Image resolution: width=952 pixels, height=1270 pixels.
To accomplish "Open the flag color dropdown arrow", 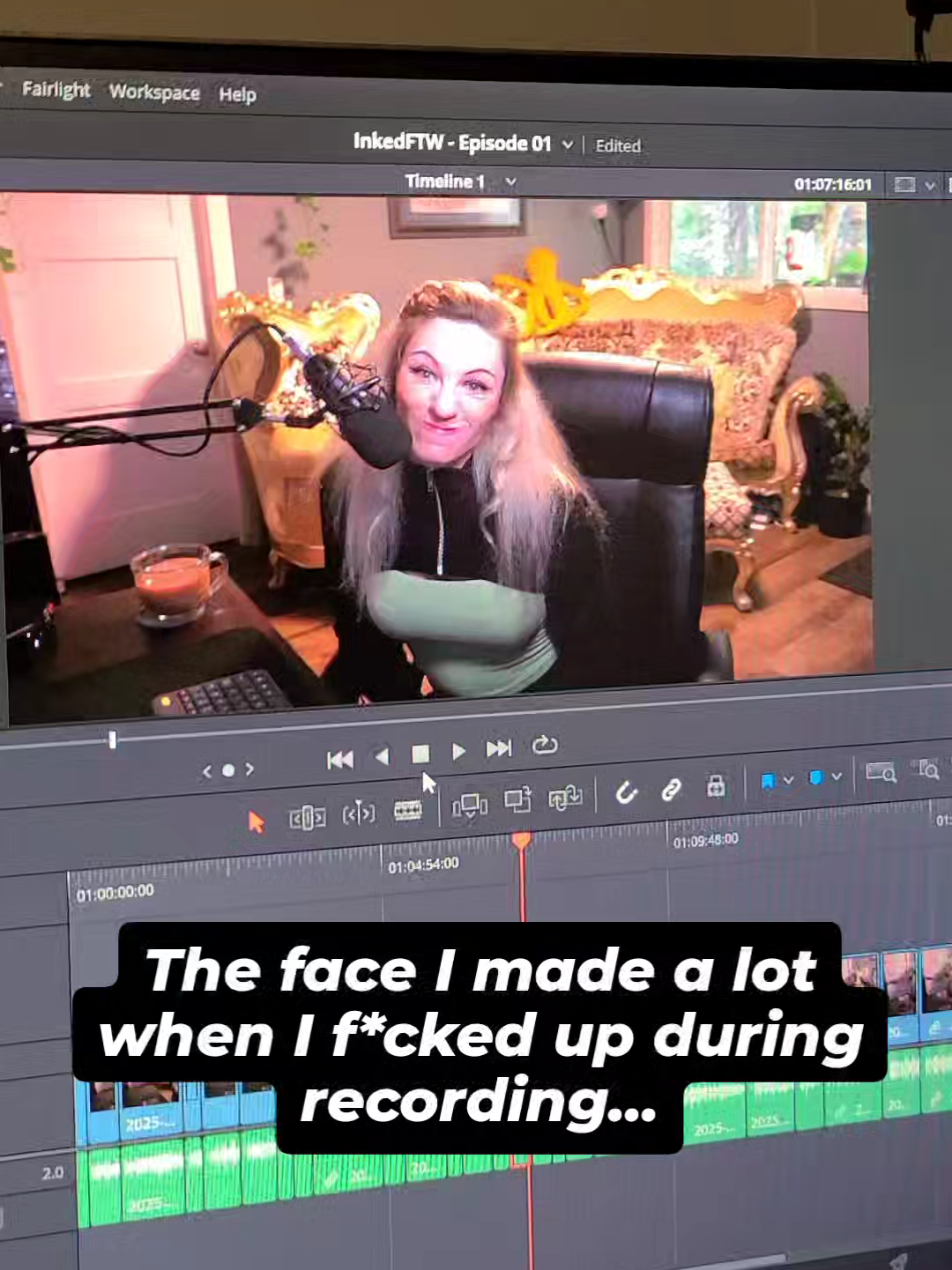I will [x=789, y=780].
